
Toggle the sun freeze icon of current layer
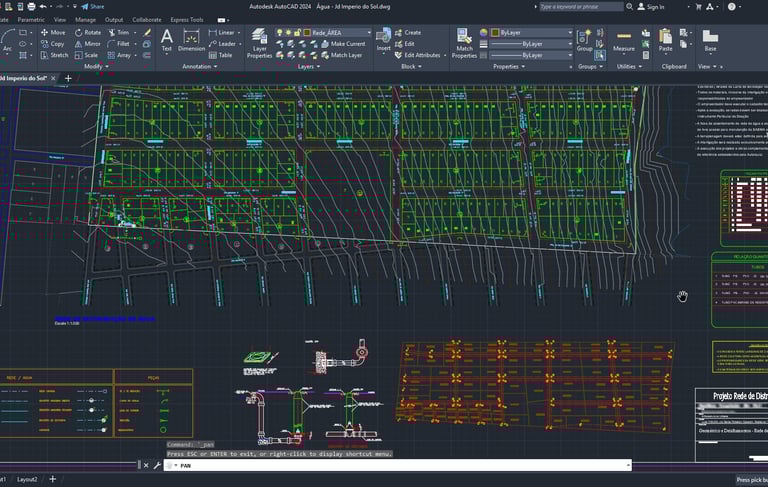coord(289,32)
